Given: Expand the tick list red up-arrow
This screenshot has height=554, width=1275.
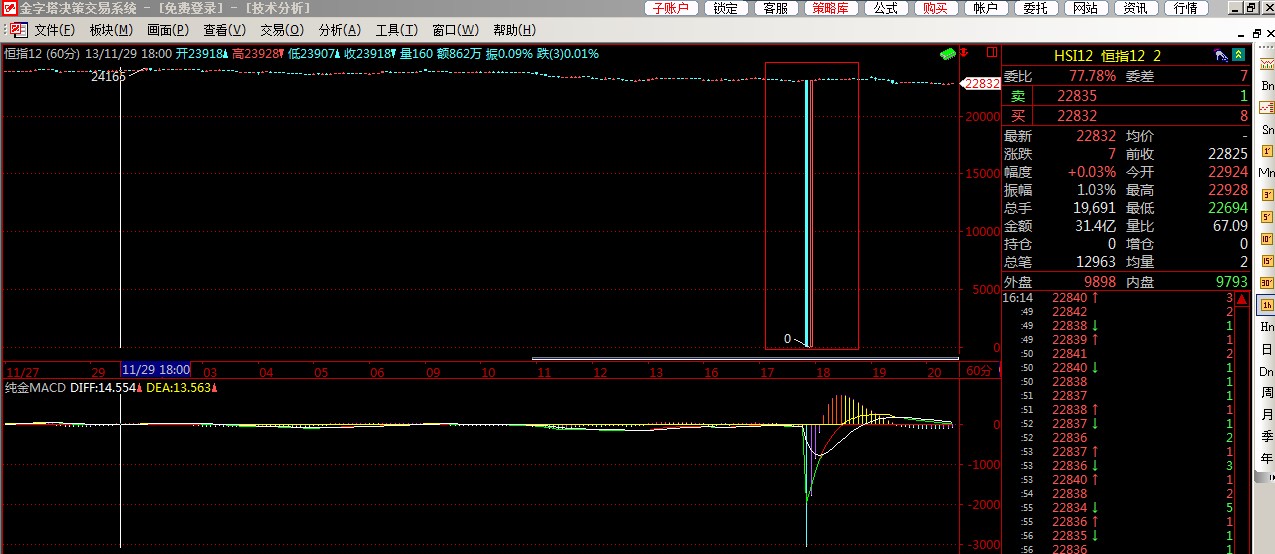Looking at the screenshot, I should coord(1241,299).
